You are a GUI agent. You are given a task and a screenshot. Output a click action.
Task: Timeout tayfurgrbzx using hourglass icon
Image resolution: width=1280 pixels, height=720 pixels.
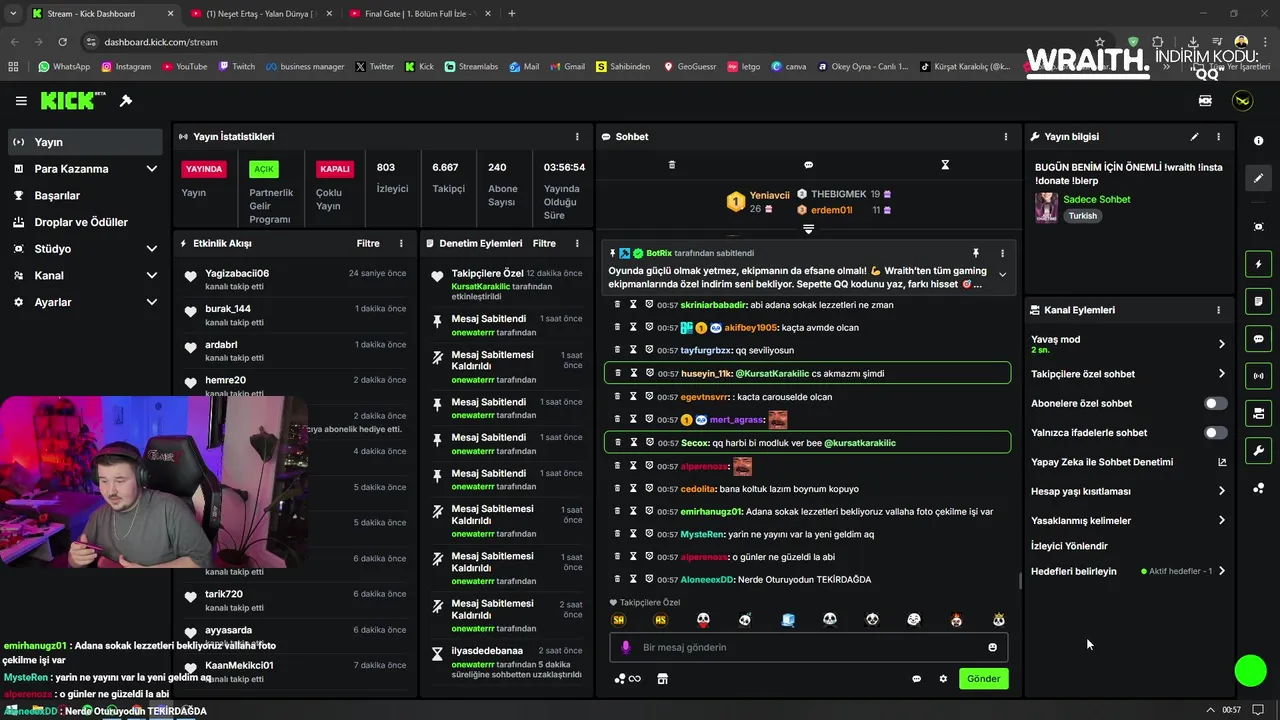[x=633, y=350]
